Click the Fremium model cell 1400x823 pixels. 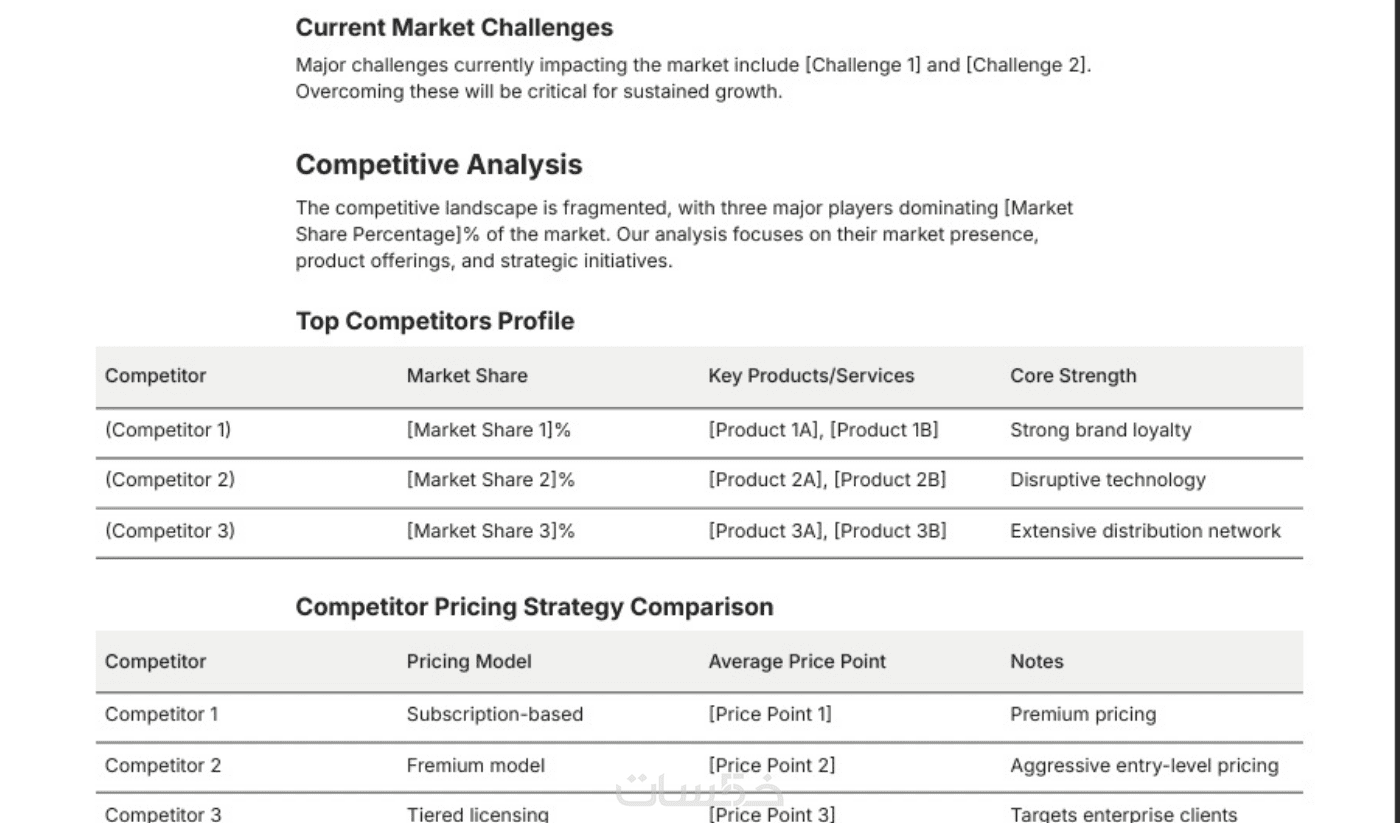(475, 766)
